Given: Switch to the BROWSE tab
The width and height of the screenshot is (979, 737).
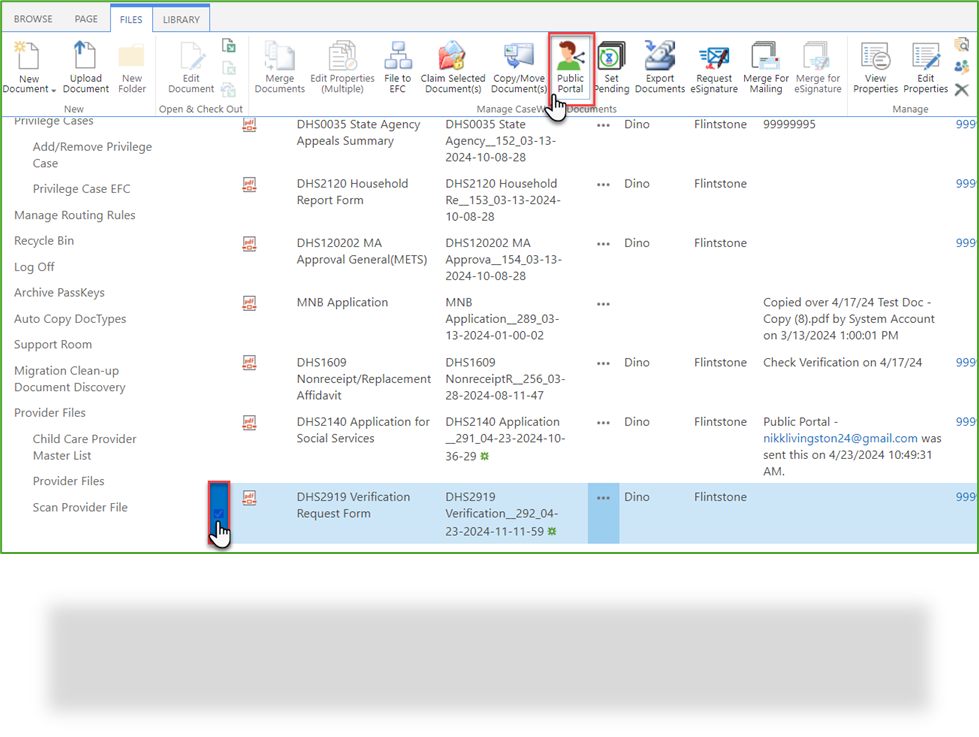Looking at the screenshot, I should [x=33, y=17].
